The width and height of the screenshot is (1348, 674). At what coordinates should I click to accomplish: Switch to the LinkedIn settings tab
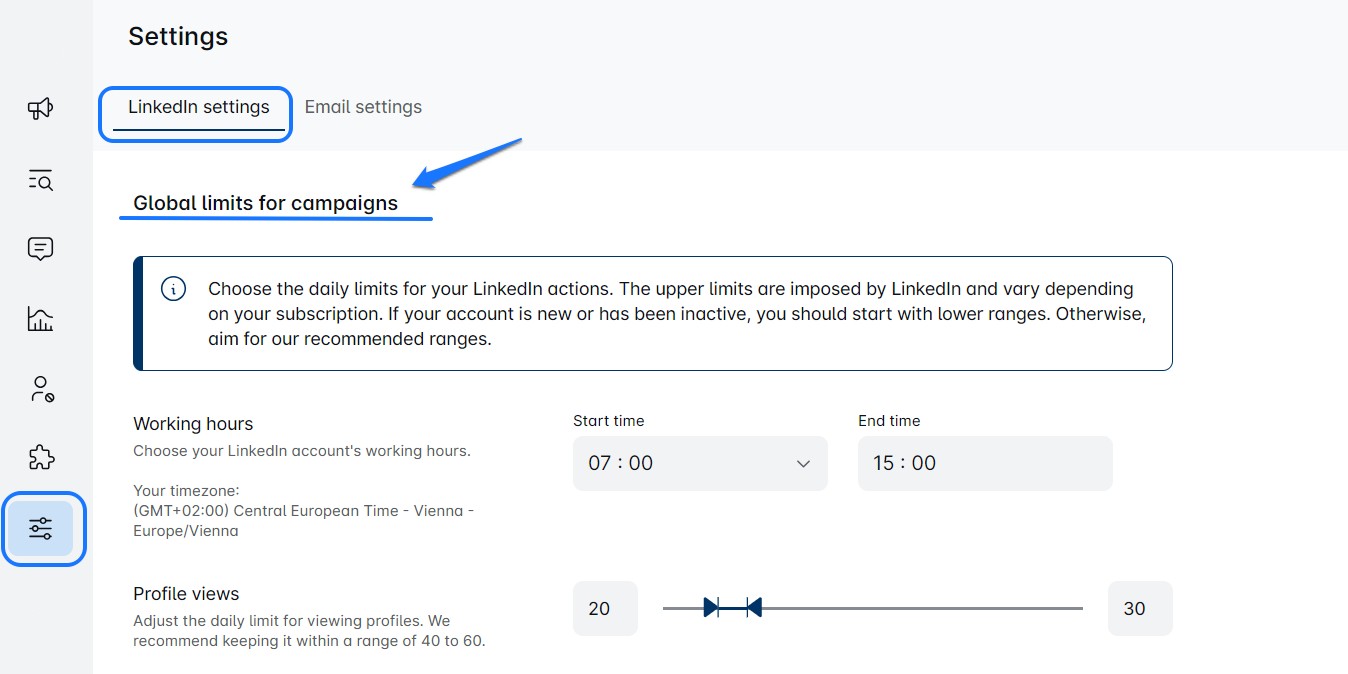[198, 107]
